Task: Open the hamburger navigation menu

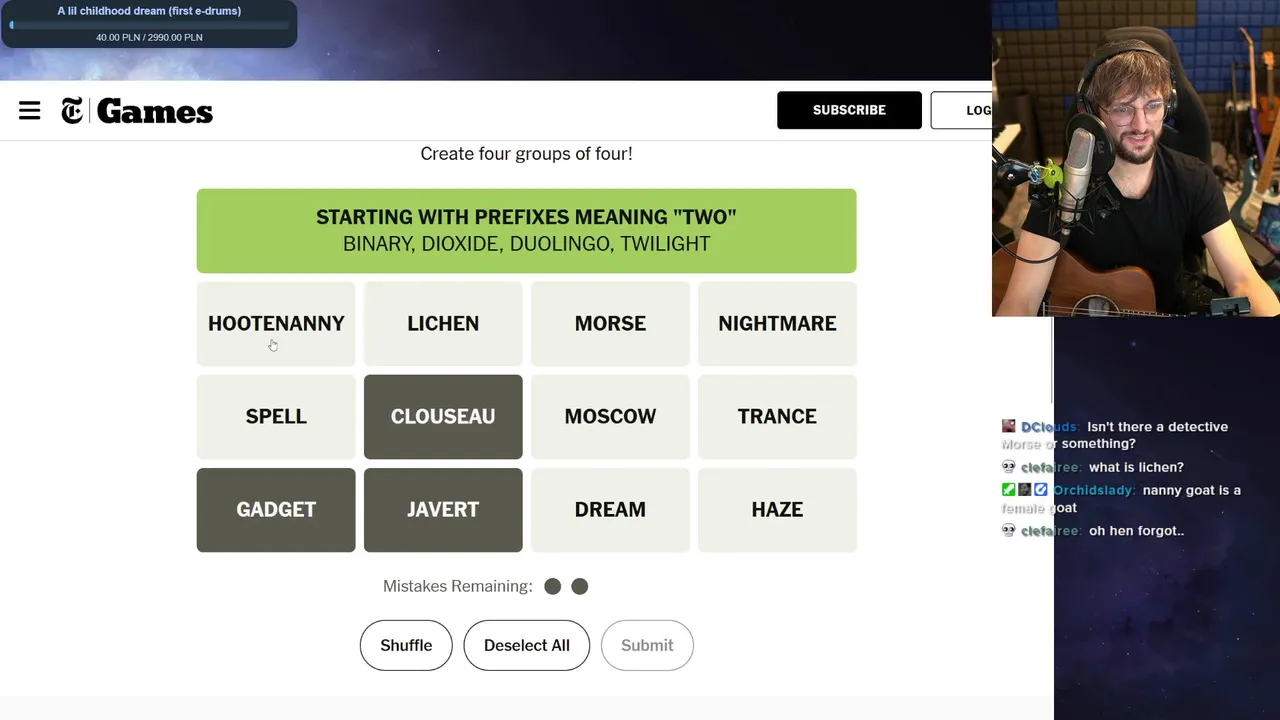Action: (x=30, y=111)
